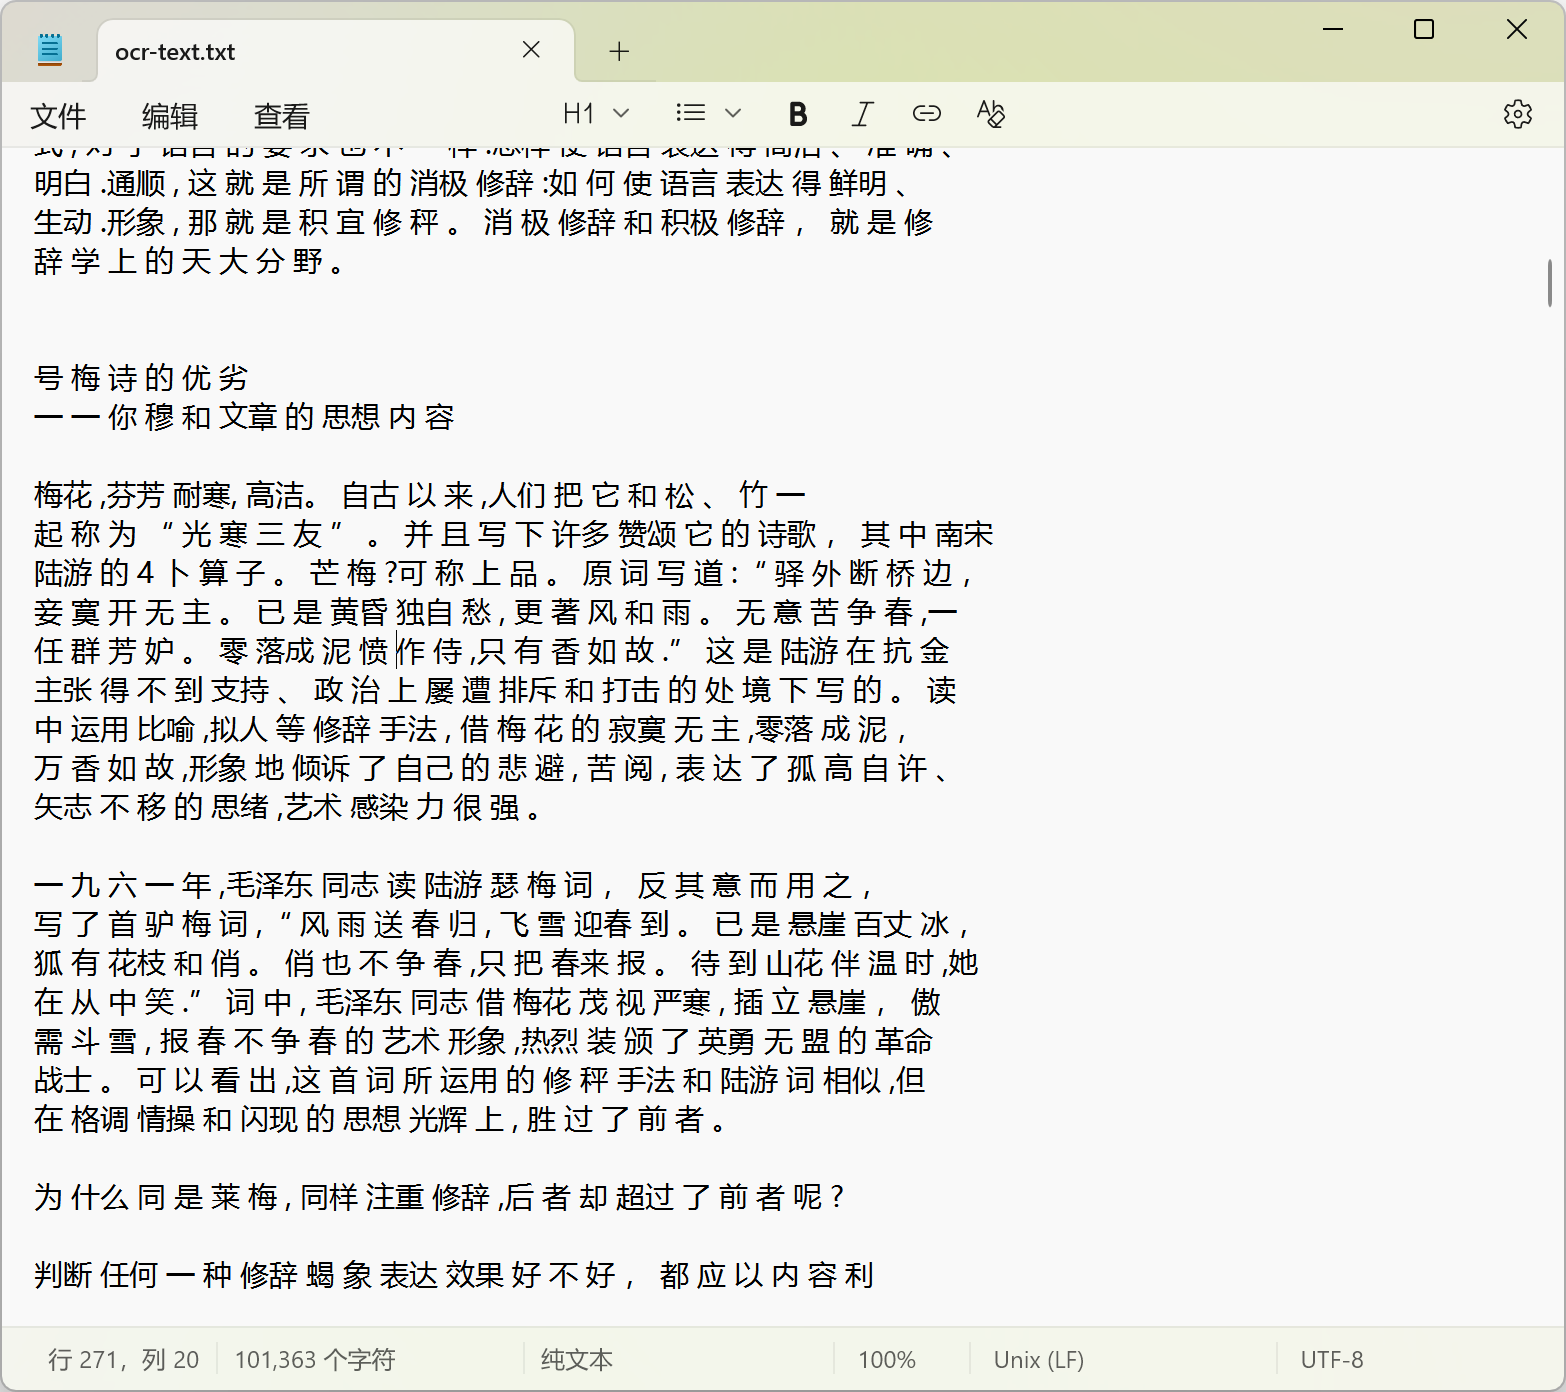Expand the heading selector chevron
Viewport: 1566px width, 1392px height.
[x=620, y=113]
